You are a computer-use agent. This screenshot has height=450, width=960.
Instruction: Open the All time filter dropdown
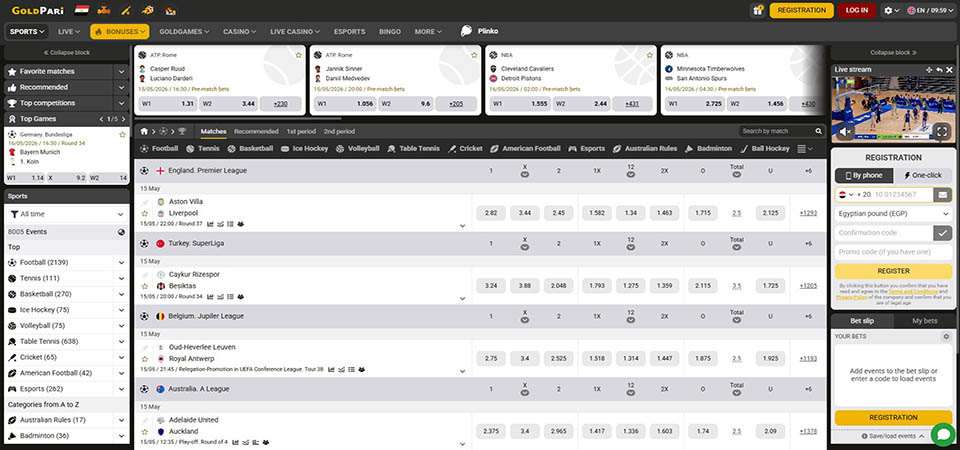(67, 214)
